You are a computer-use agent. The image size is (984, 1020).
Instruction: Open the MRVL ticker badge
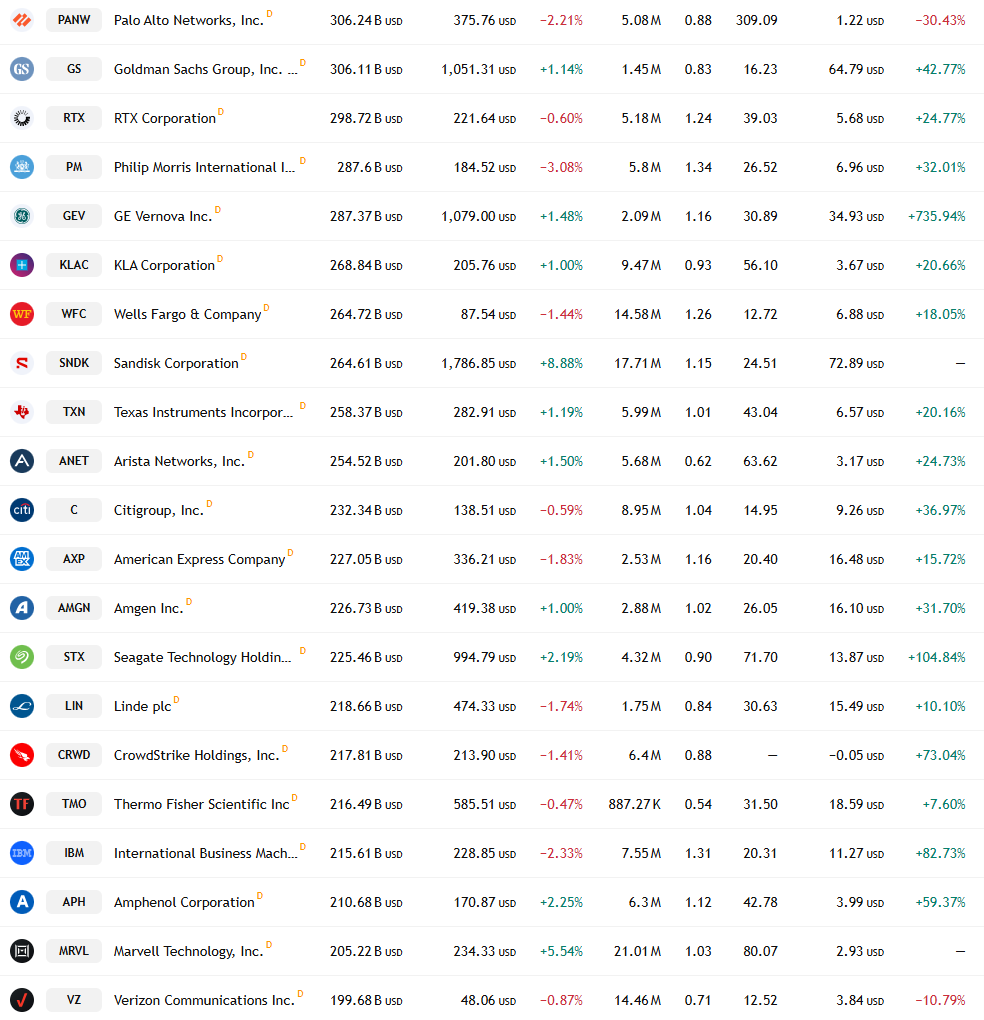point(74,951)
